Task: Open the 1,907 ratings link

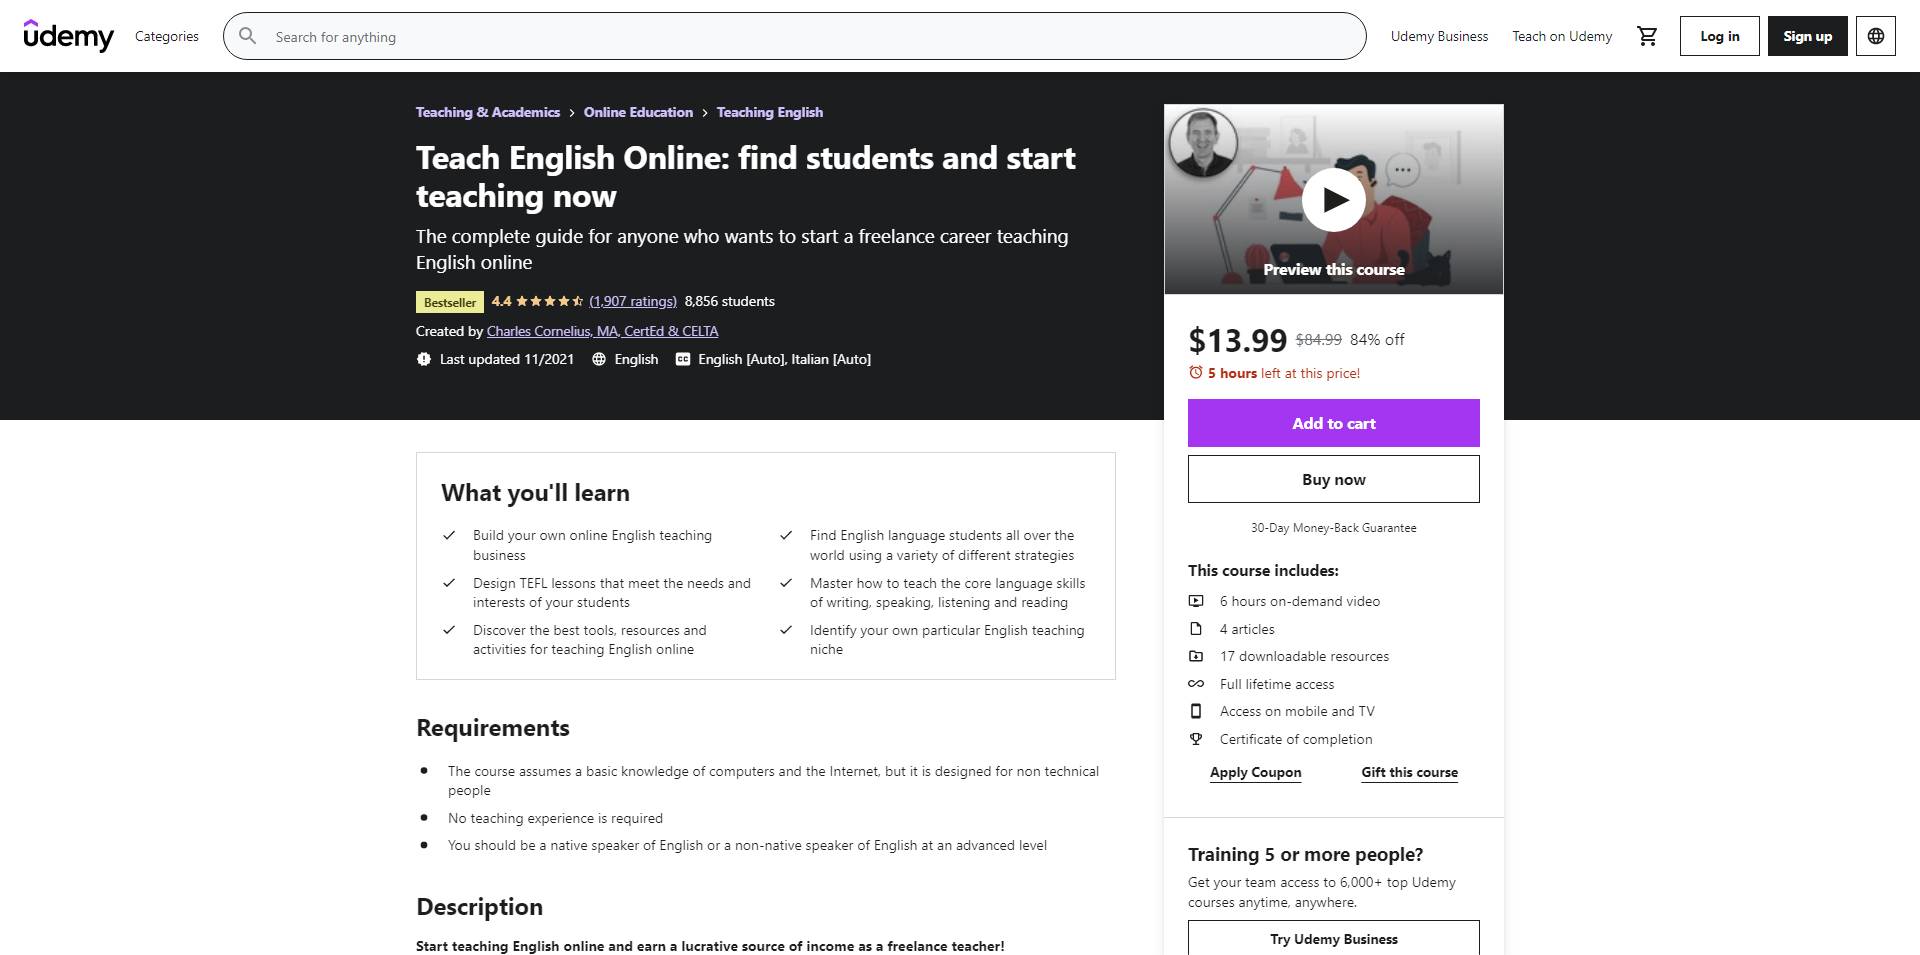Action: [x=633, y=301]
